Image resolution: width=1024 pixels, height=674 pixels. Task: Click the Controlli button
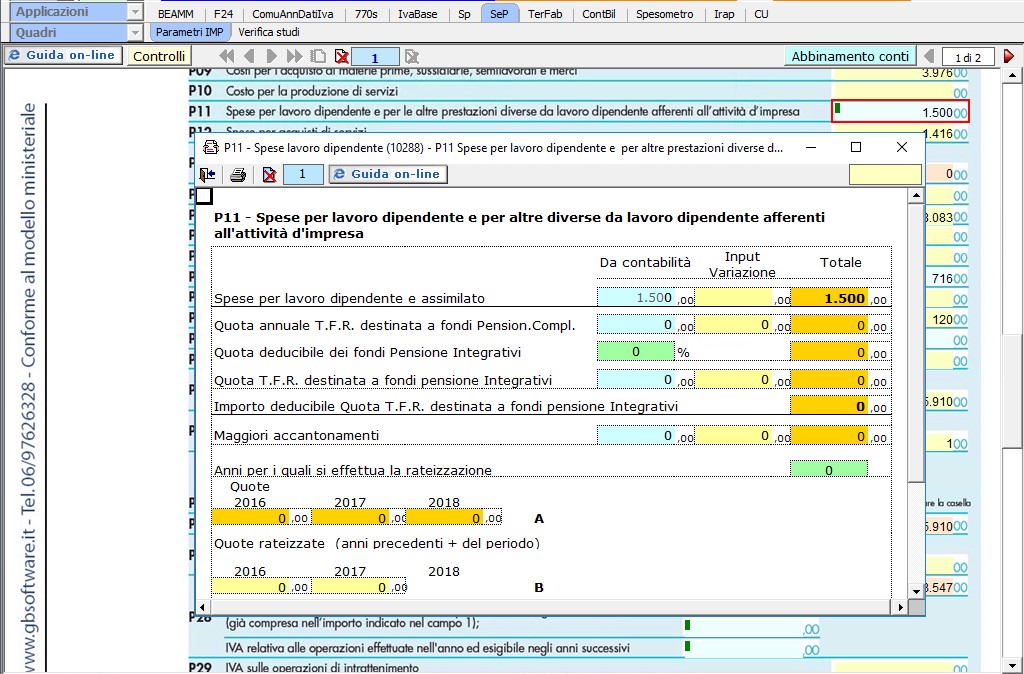(x=159, y=56)
